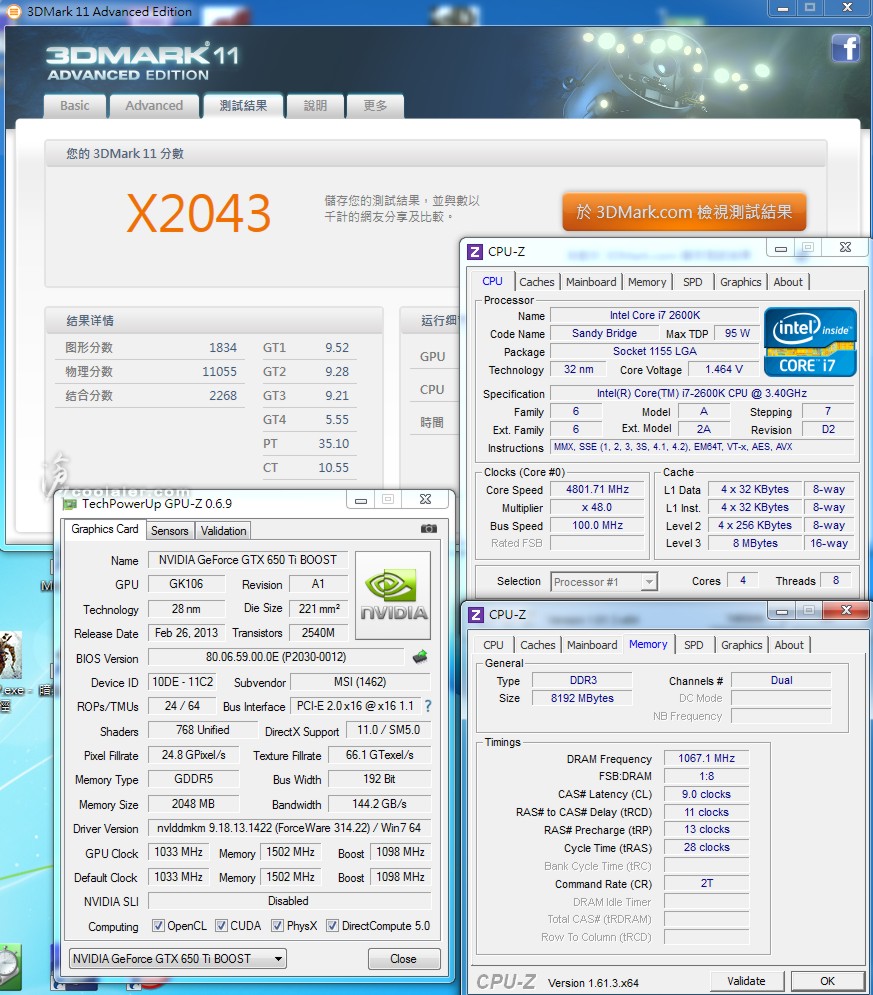The image size is (873, 995).
Task: Open the Graphics tab in lower CPU-Z
Action: pos(742,645)
